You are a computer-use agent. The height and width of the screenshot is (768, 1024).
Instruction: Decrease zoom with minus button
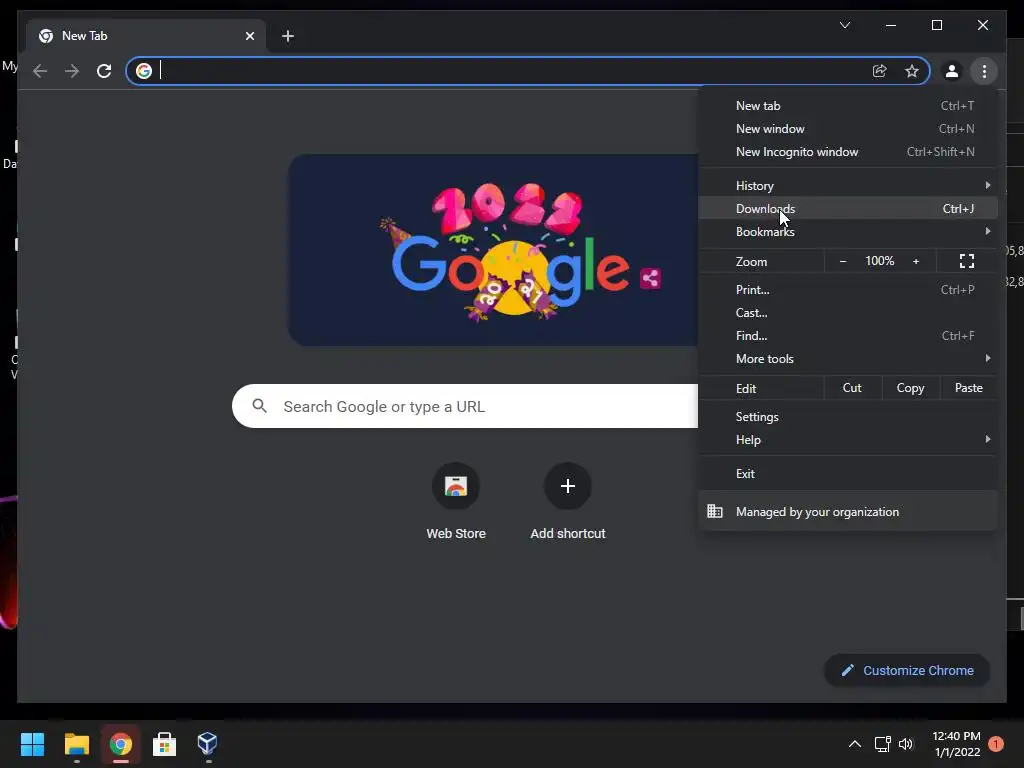(x=842, y=261)
